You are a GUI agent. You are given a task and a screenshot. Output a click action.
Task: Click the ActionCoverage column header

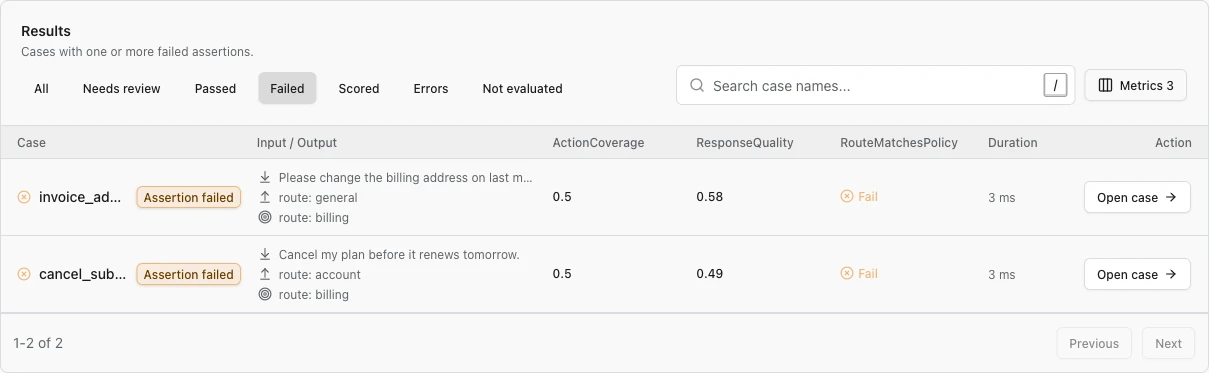tap(598, 143)
